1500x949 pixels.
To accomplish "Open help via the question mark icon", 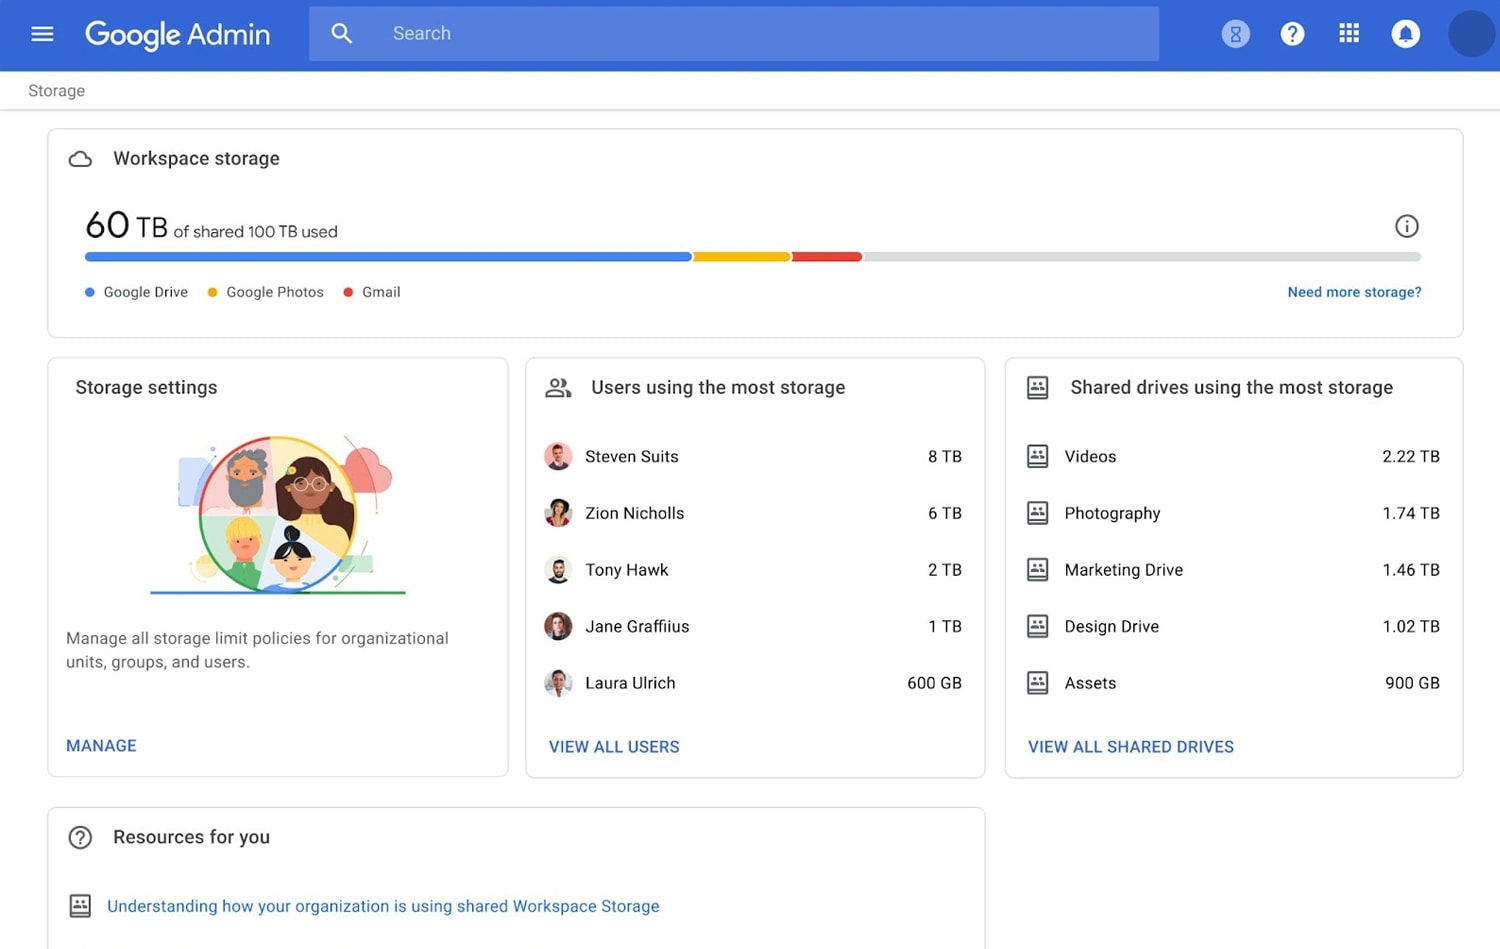I will (x=1292, y=33).
